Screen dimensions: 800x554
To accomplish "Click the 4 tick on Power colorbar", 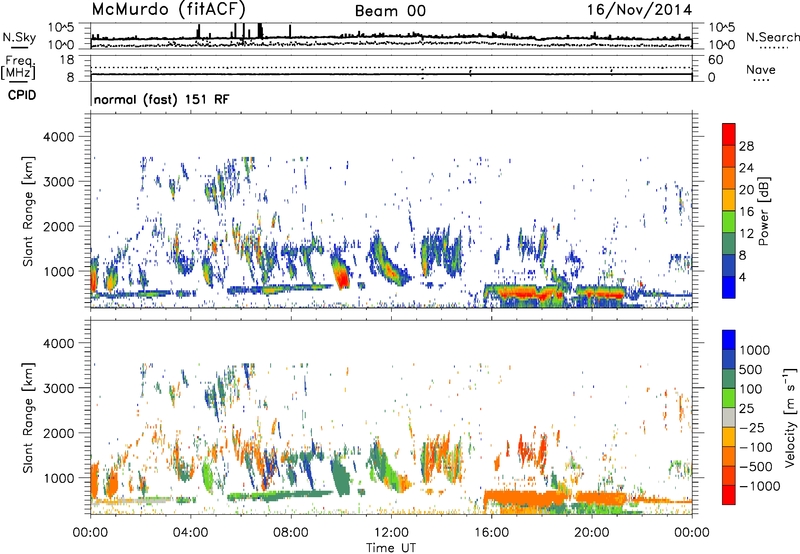I will [742, 277].
